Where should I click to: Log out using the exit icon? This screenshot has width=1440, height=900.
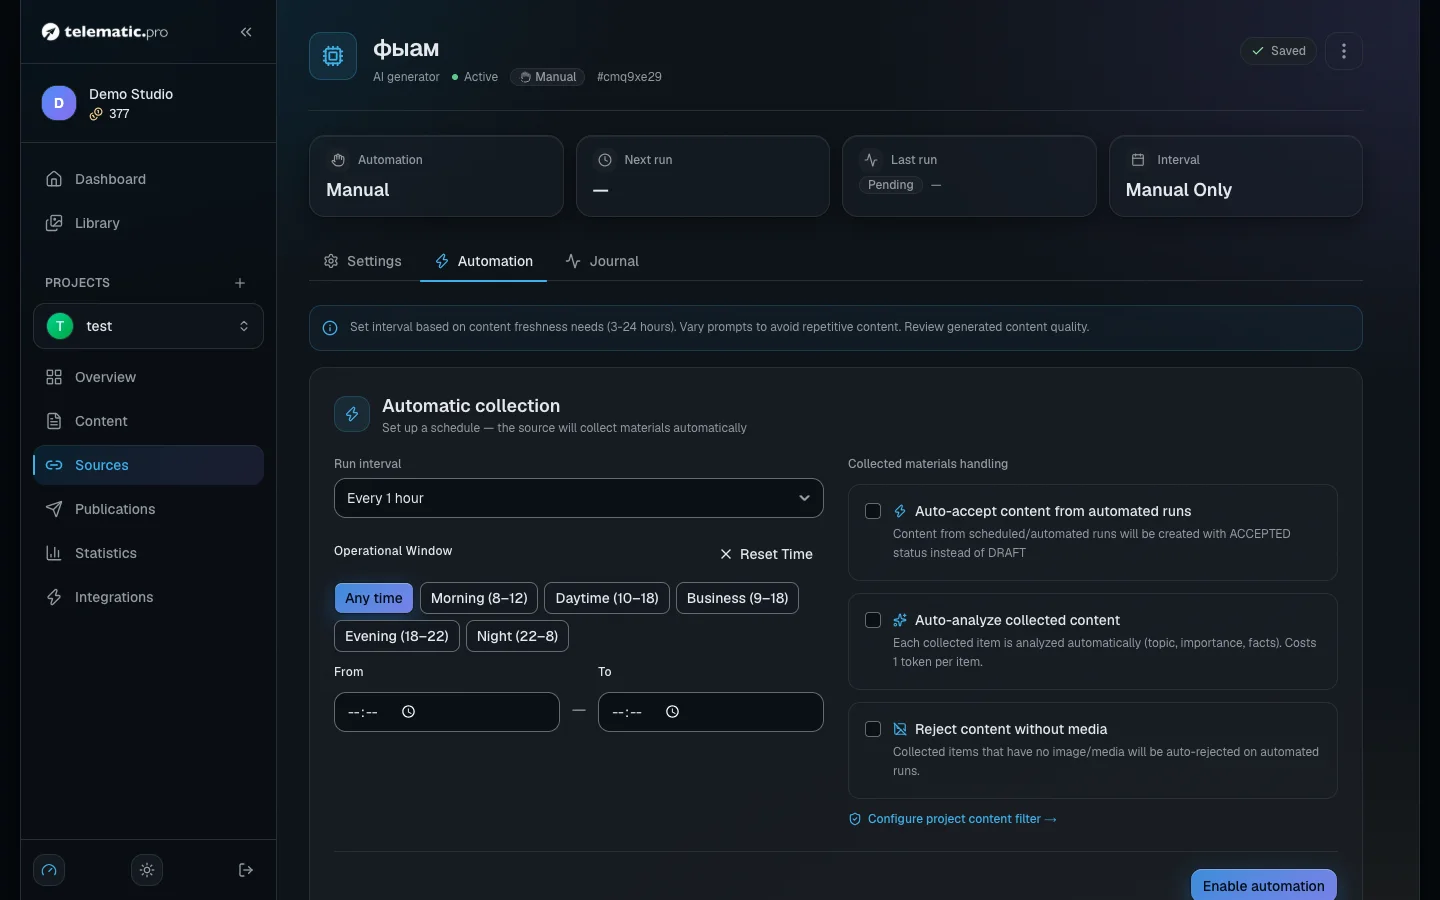click(x=246, y=870)
